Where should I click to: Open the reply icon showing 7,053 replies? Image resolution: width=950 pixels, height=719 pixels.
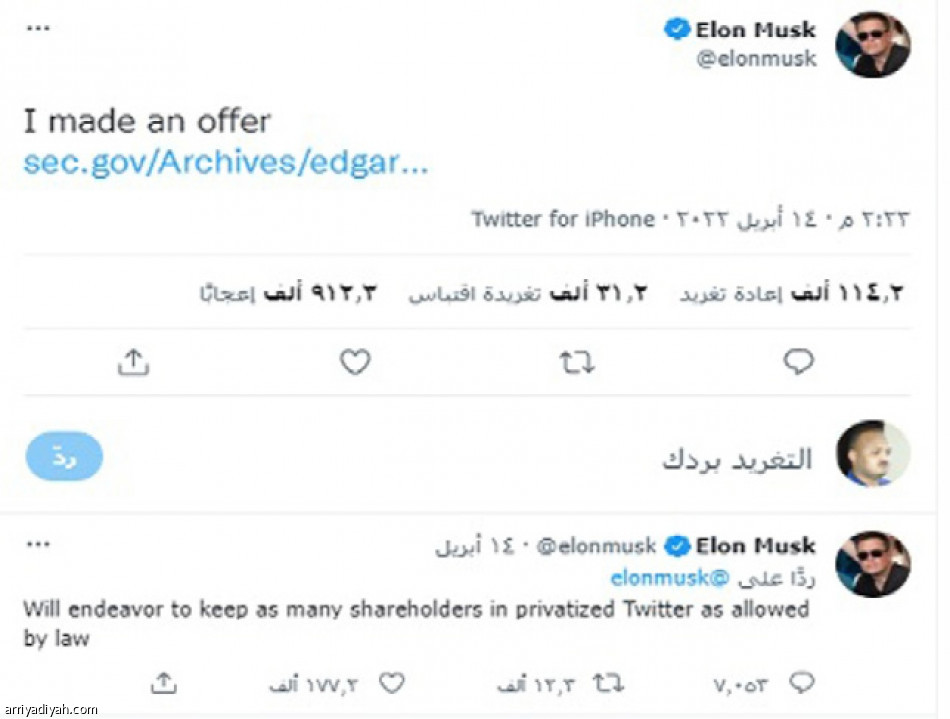pyautogui.click(x=802, y=683)
